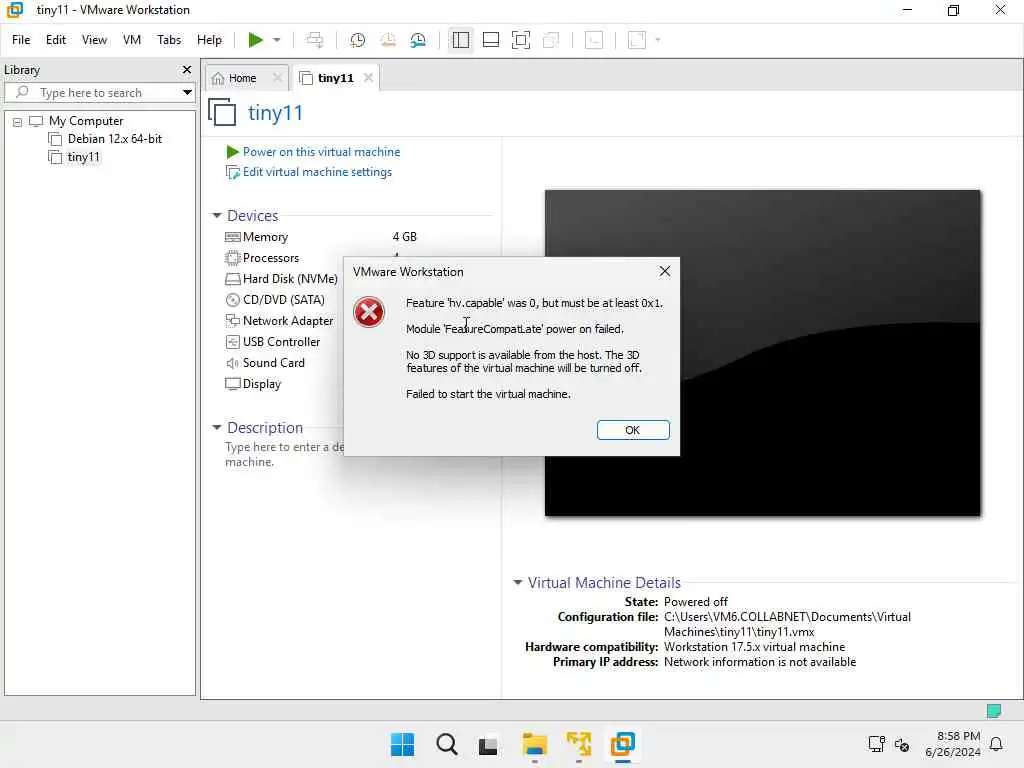Close the VMware Workstation error dialog
The width and height of the screenshot is (1024, 768).
tap(665, 271)
